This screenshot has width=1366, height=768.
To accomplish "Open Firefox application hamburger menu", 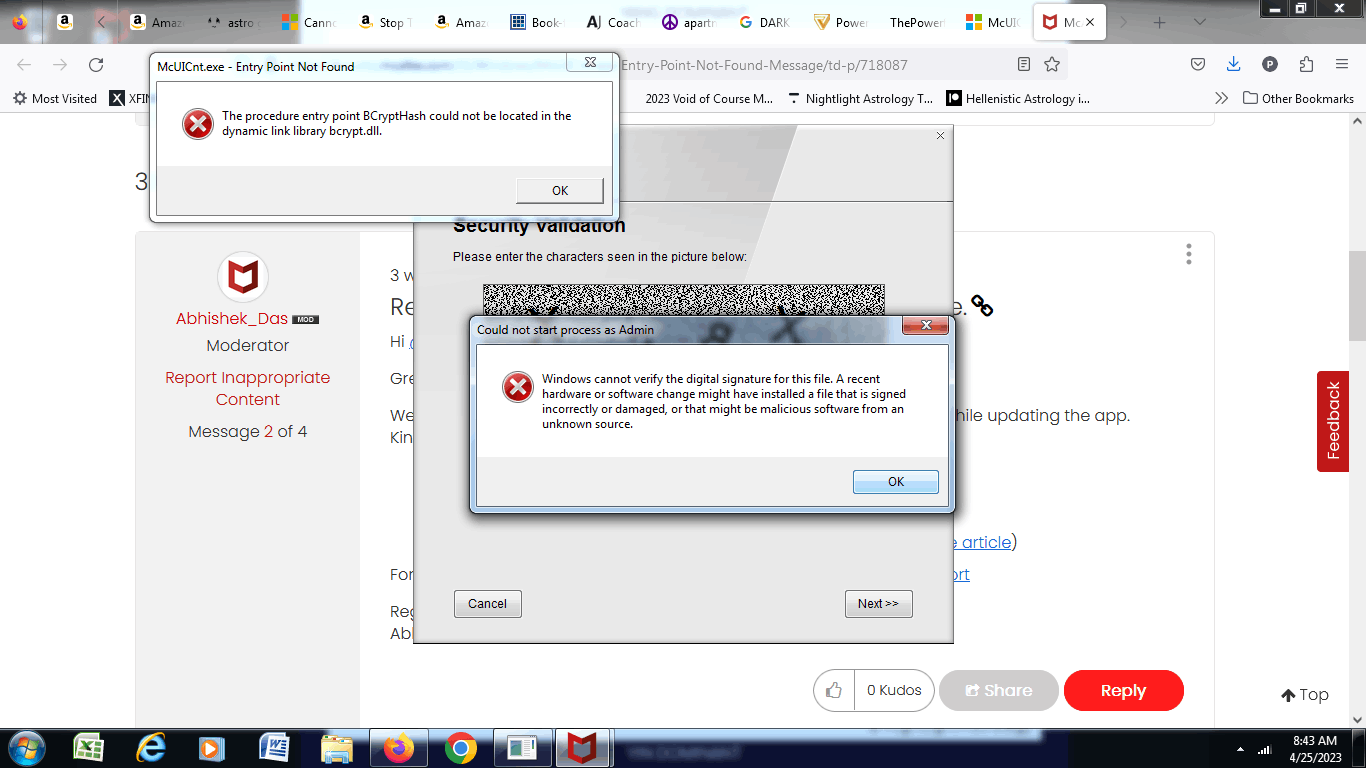I will pos(1342,64).
